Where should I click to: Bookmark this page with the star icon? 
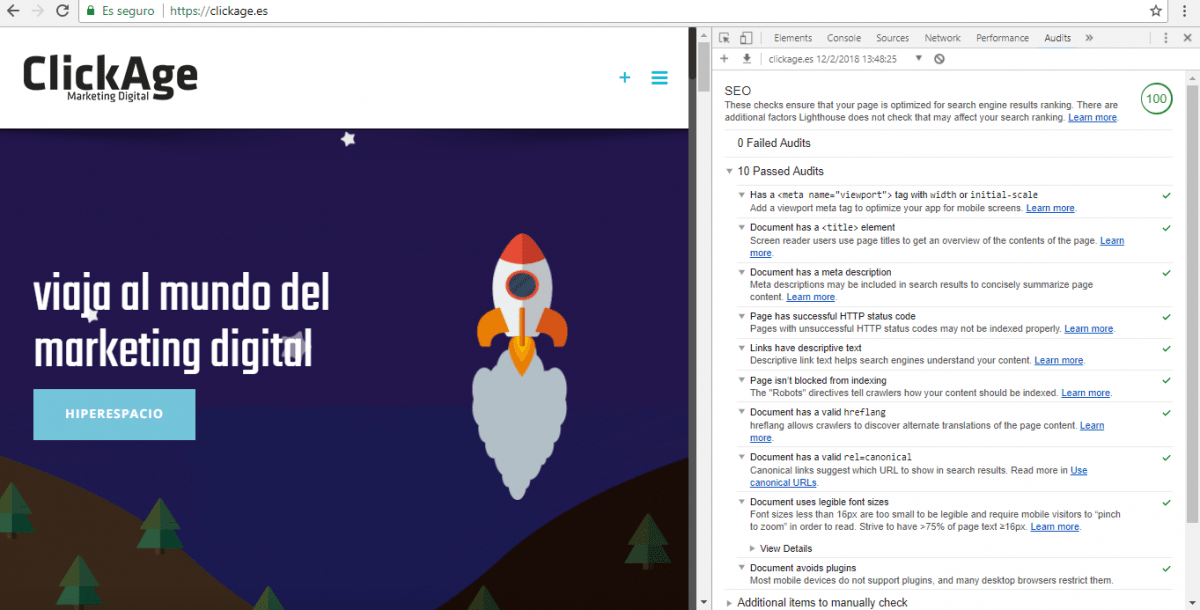click(1156, 11)
